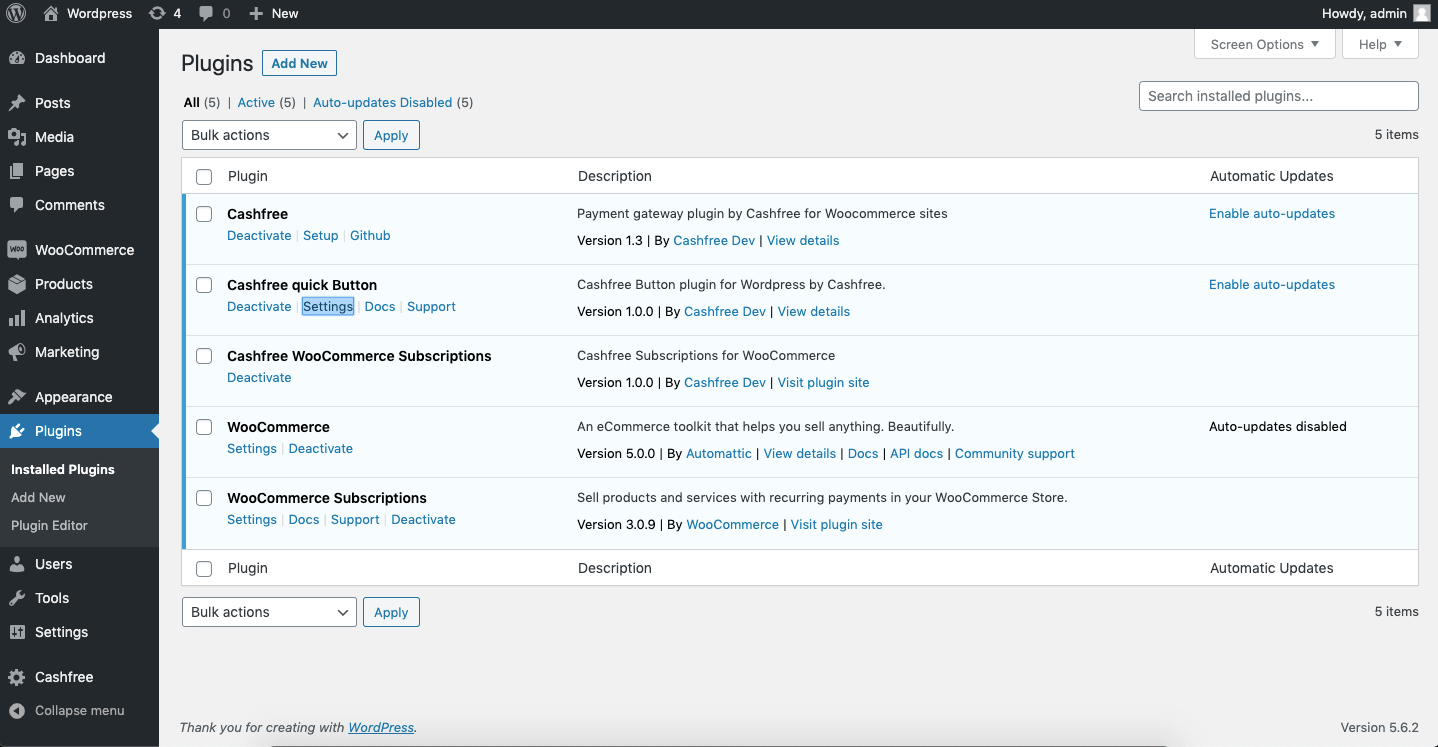Click the top Apply button
This screenshot has height=747, width=1438.
coord(391,135)
